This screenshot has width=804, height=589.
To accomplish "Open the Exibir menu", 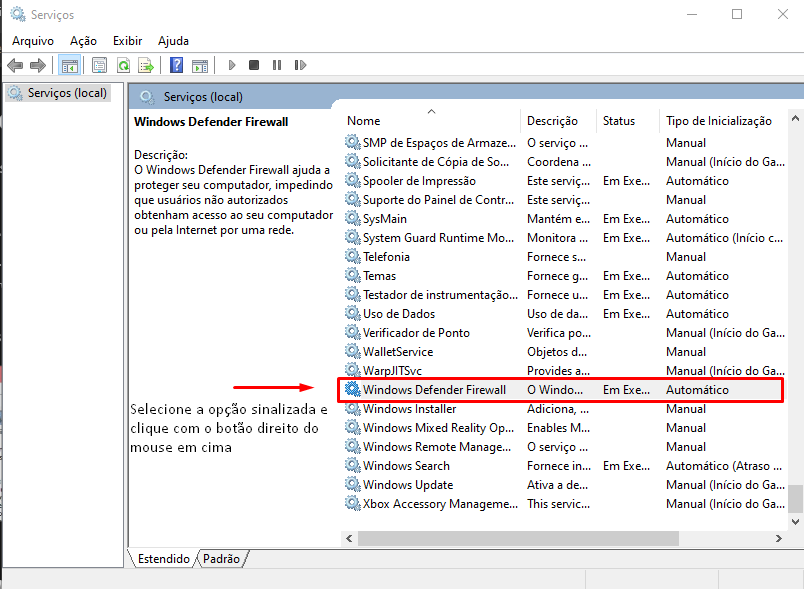I will point(127,41).
